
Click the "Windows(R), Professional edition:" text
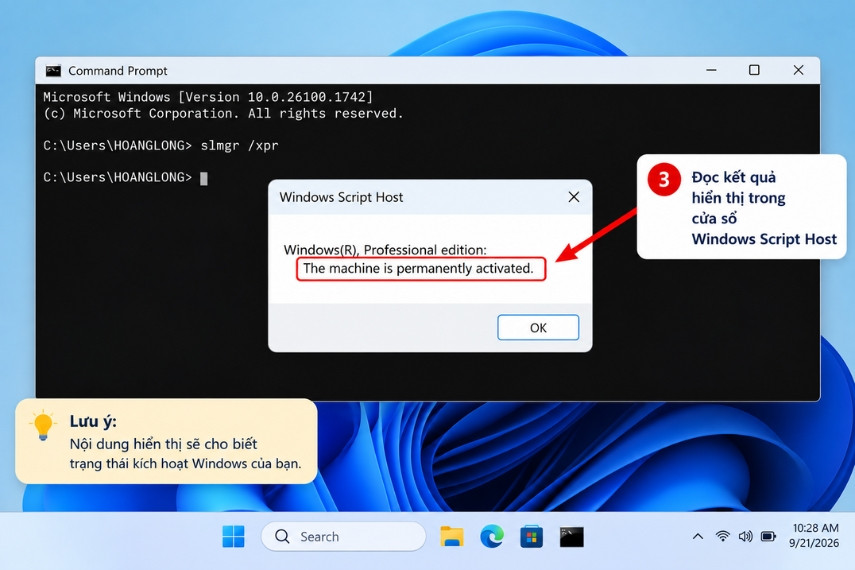[x=385, y=250]
